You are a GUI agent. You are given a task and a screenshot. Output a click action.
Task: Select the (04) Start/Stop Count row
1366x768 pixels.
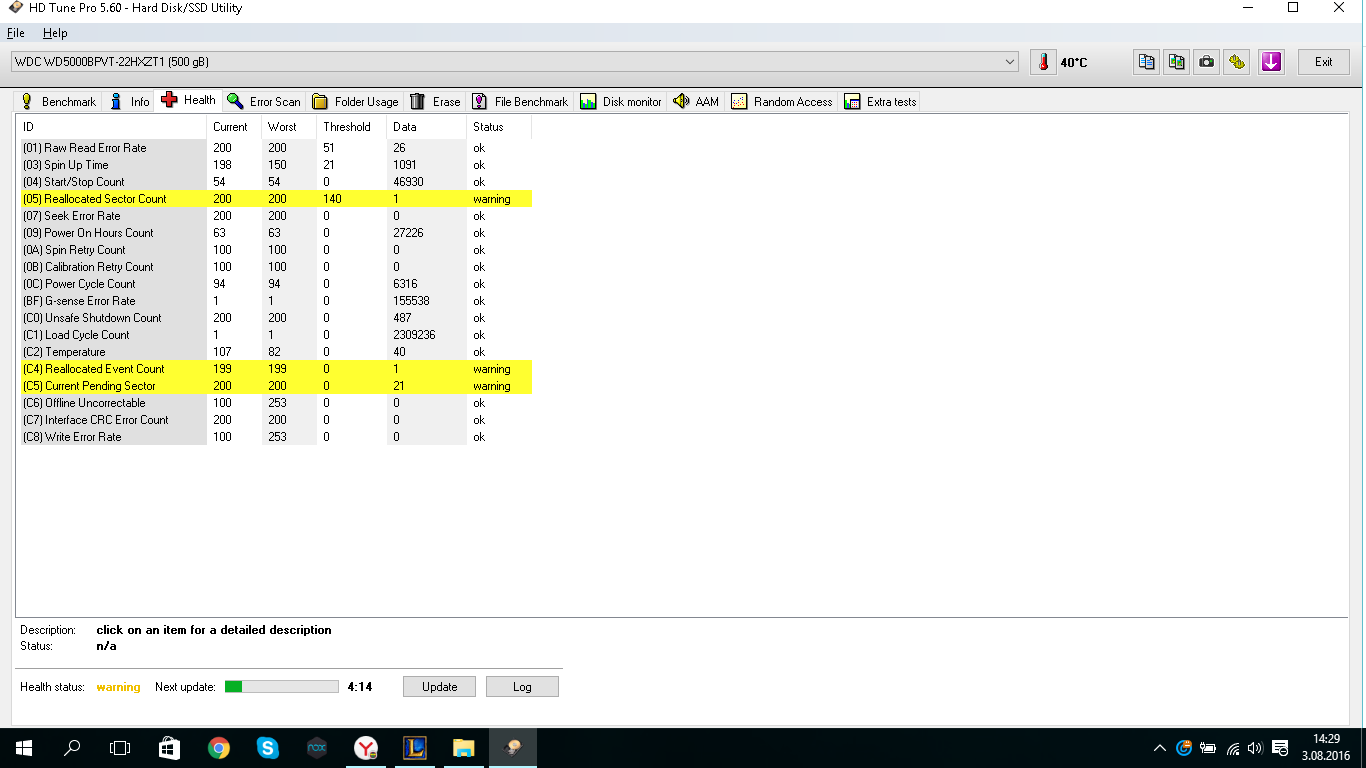[x=274, y=182]
